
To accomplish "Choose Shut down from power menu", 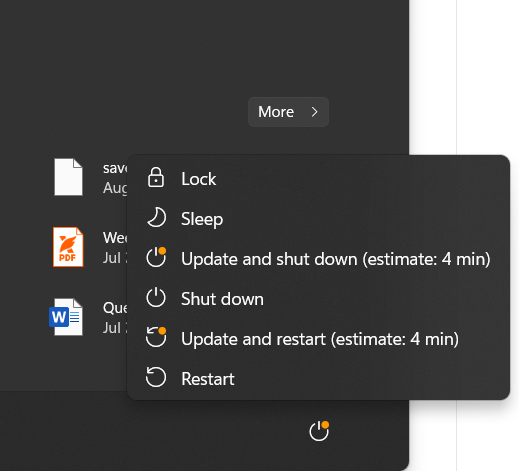I will 318,299.
